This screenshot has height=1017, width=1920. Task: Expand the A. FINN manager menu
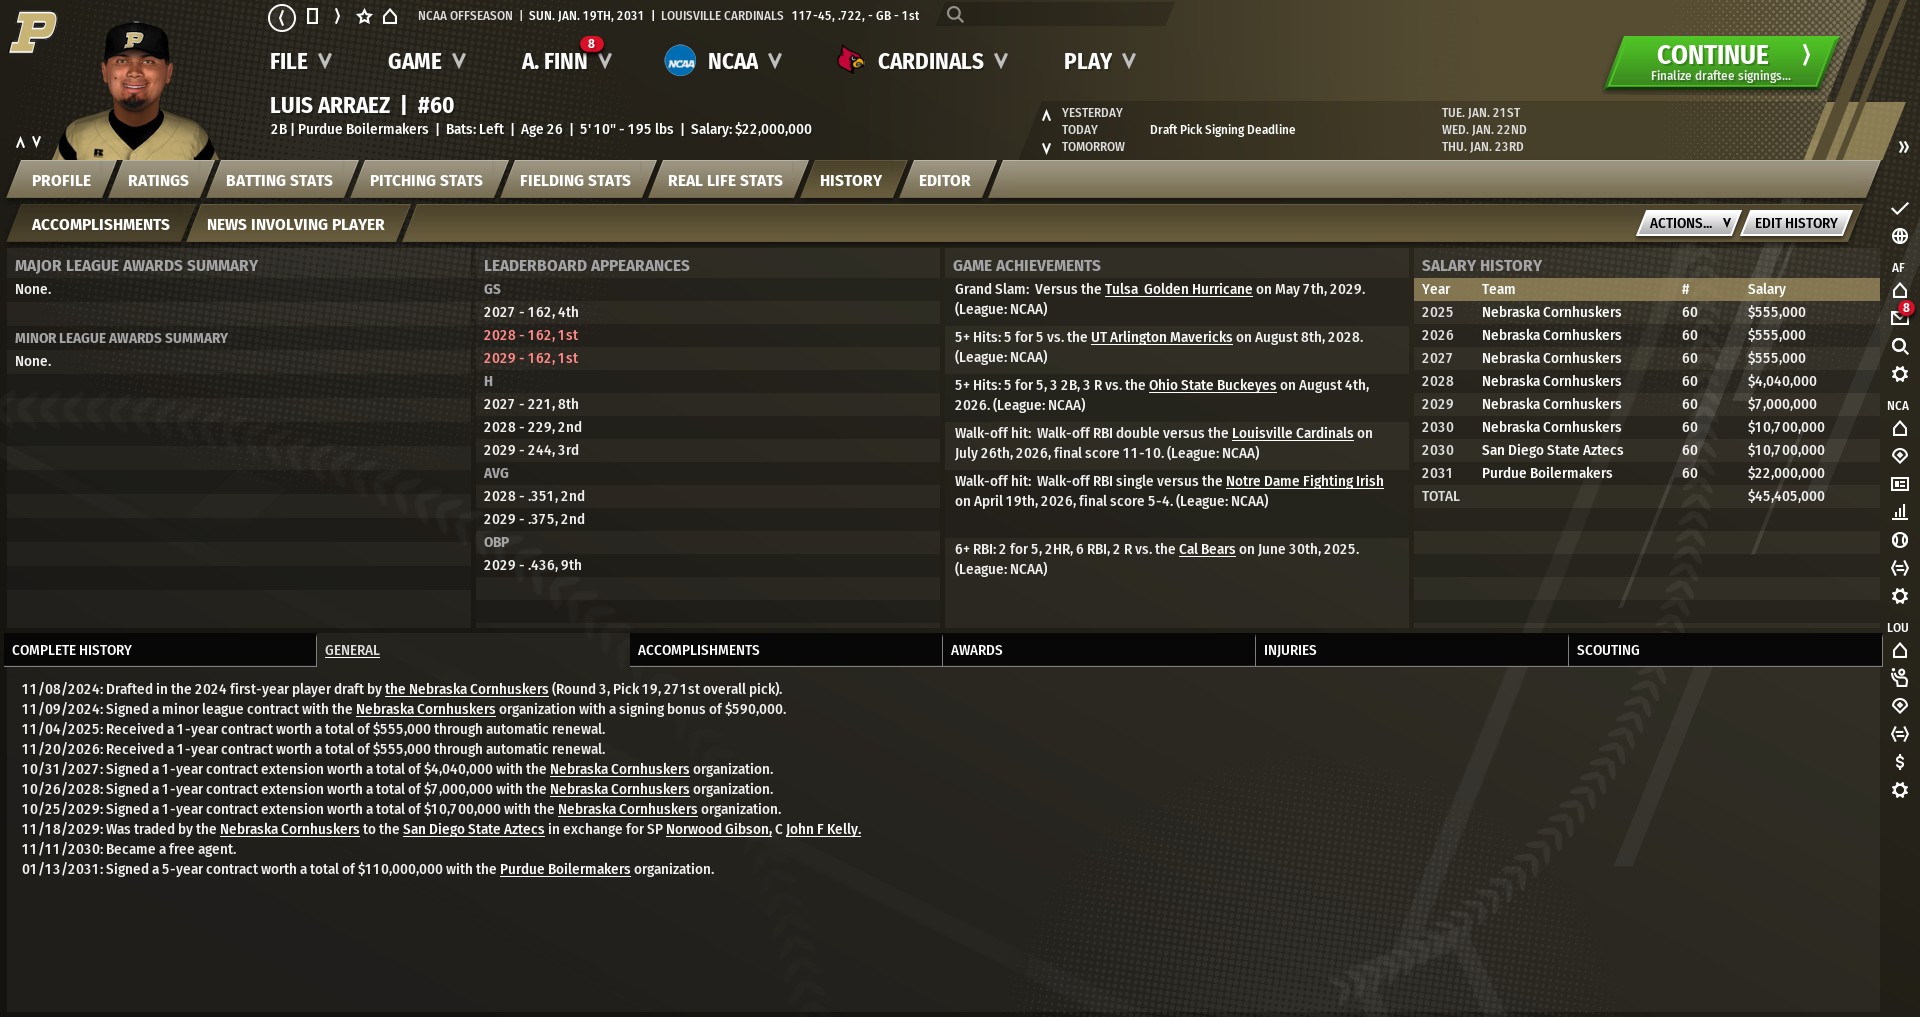[x=566, y=61]
